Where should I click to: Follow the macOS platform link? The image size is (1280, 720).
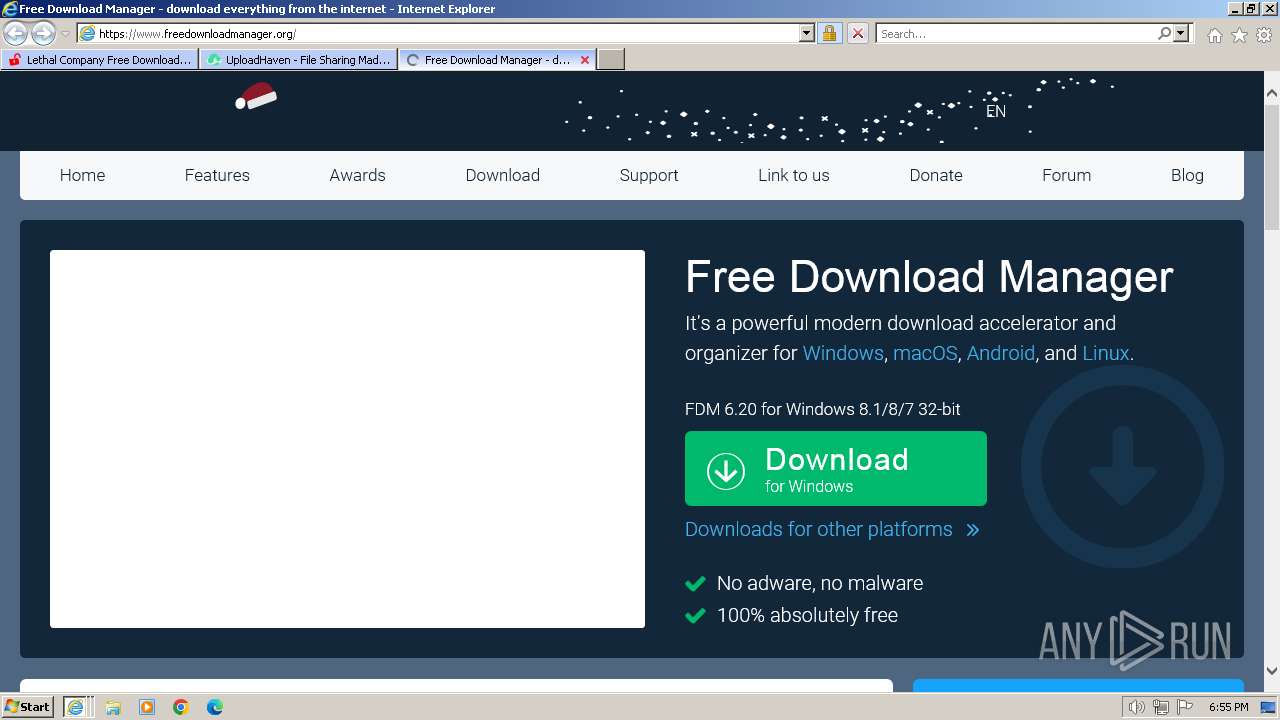(x=925, y=353)
